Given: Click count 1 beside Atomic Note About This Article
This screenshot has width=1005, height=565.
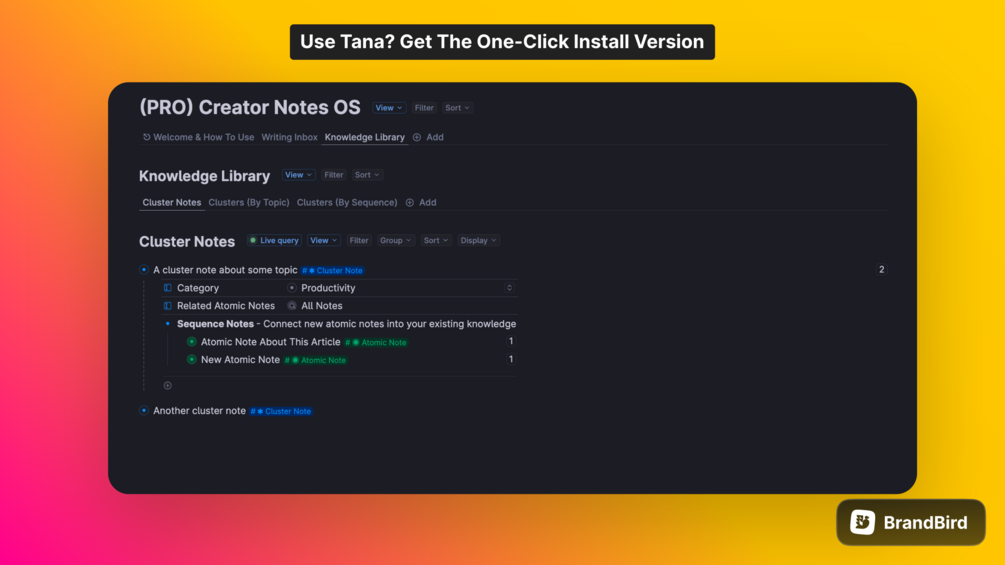Looking at the screenshot, I should [511, 341].
